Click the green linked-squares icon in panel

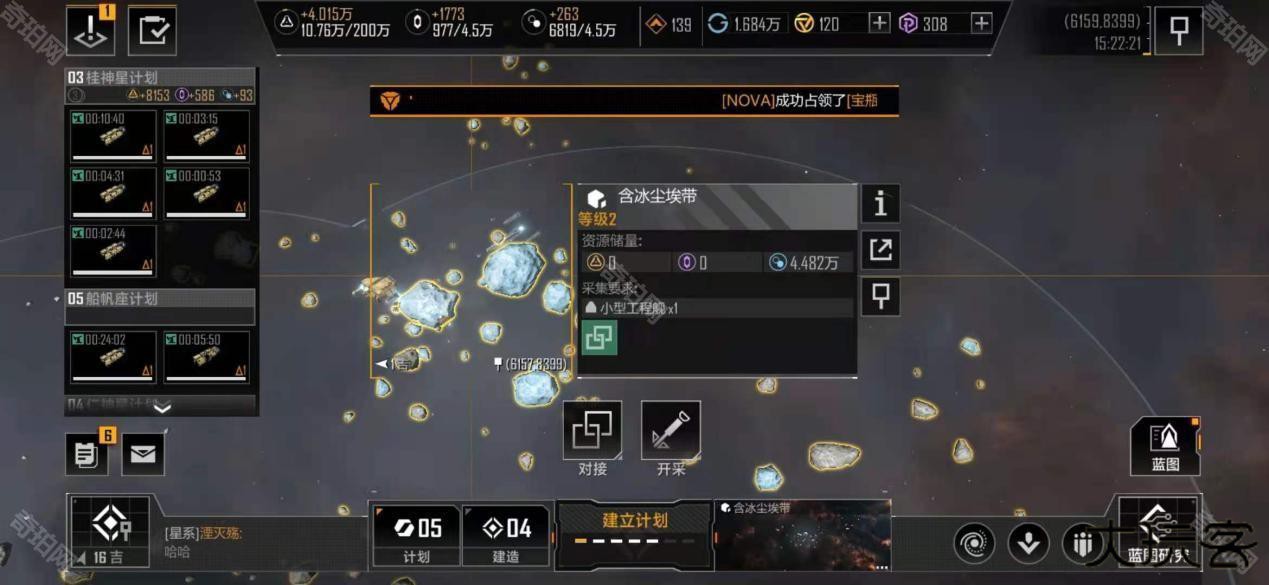(x=599, y=338)
